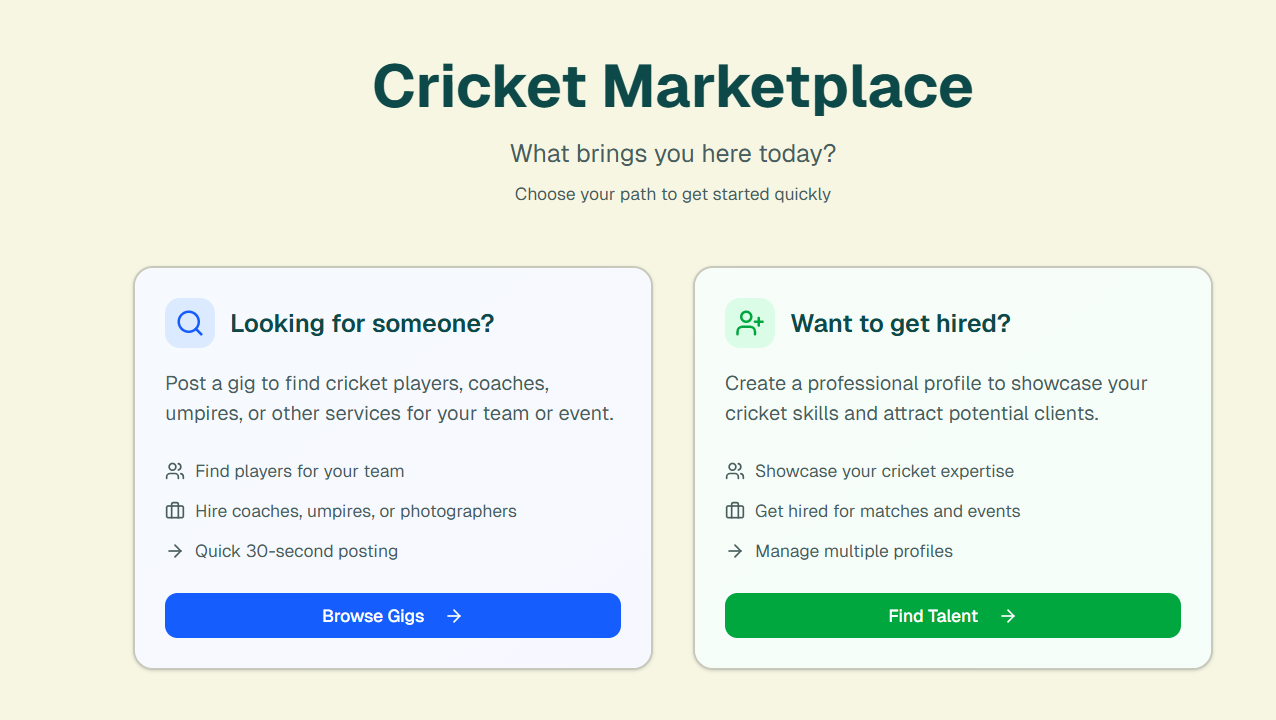
Task: Click the 'Looking for someone?' heading
Action: tap(362, 322)
